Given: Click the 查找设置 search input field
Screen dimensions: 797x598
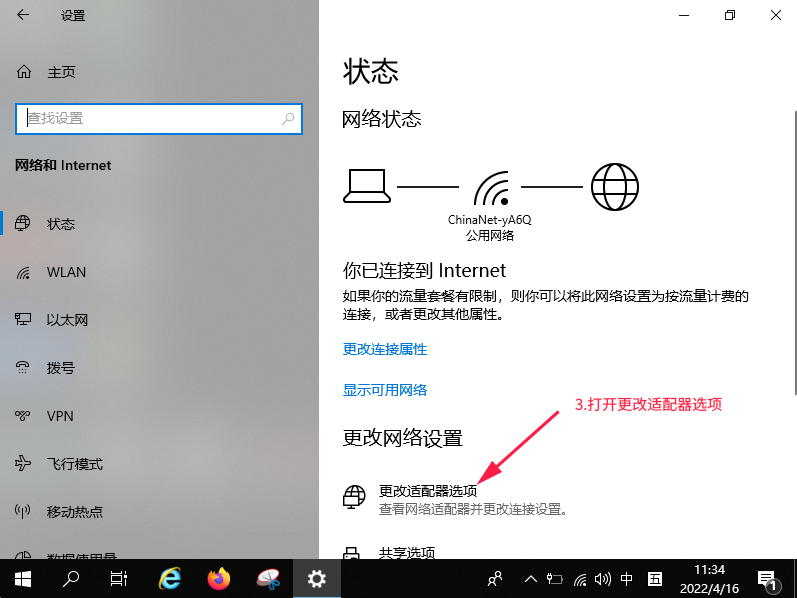Looking at the screenshot, I should pyautogui.click(x=150, y=118).
